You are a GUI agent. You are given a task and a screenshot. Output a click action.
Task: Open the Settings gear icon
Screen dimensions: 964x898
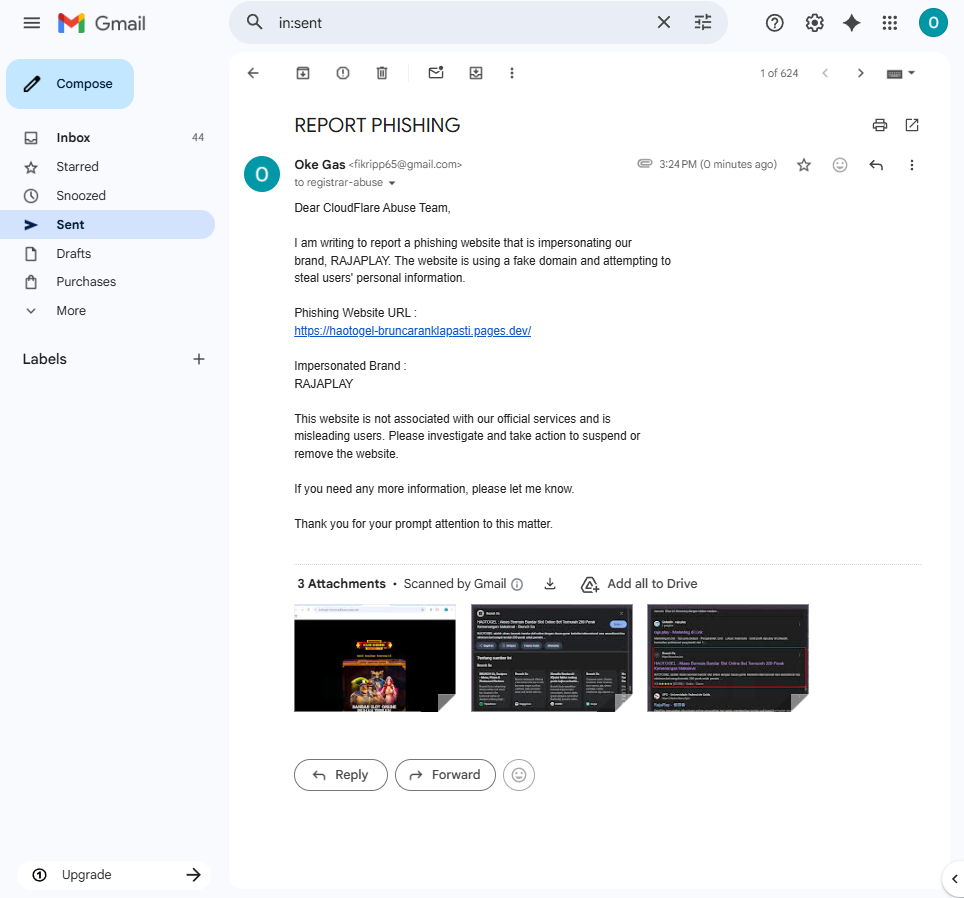tap(814, 23)
